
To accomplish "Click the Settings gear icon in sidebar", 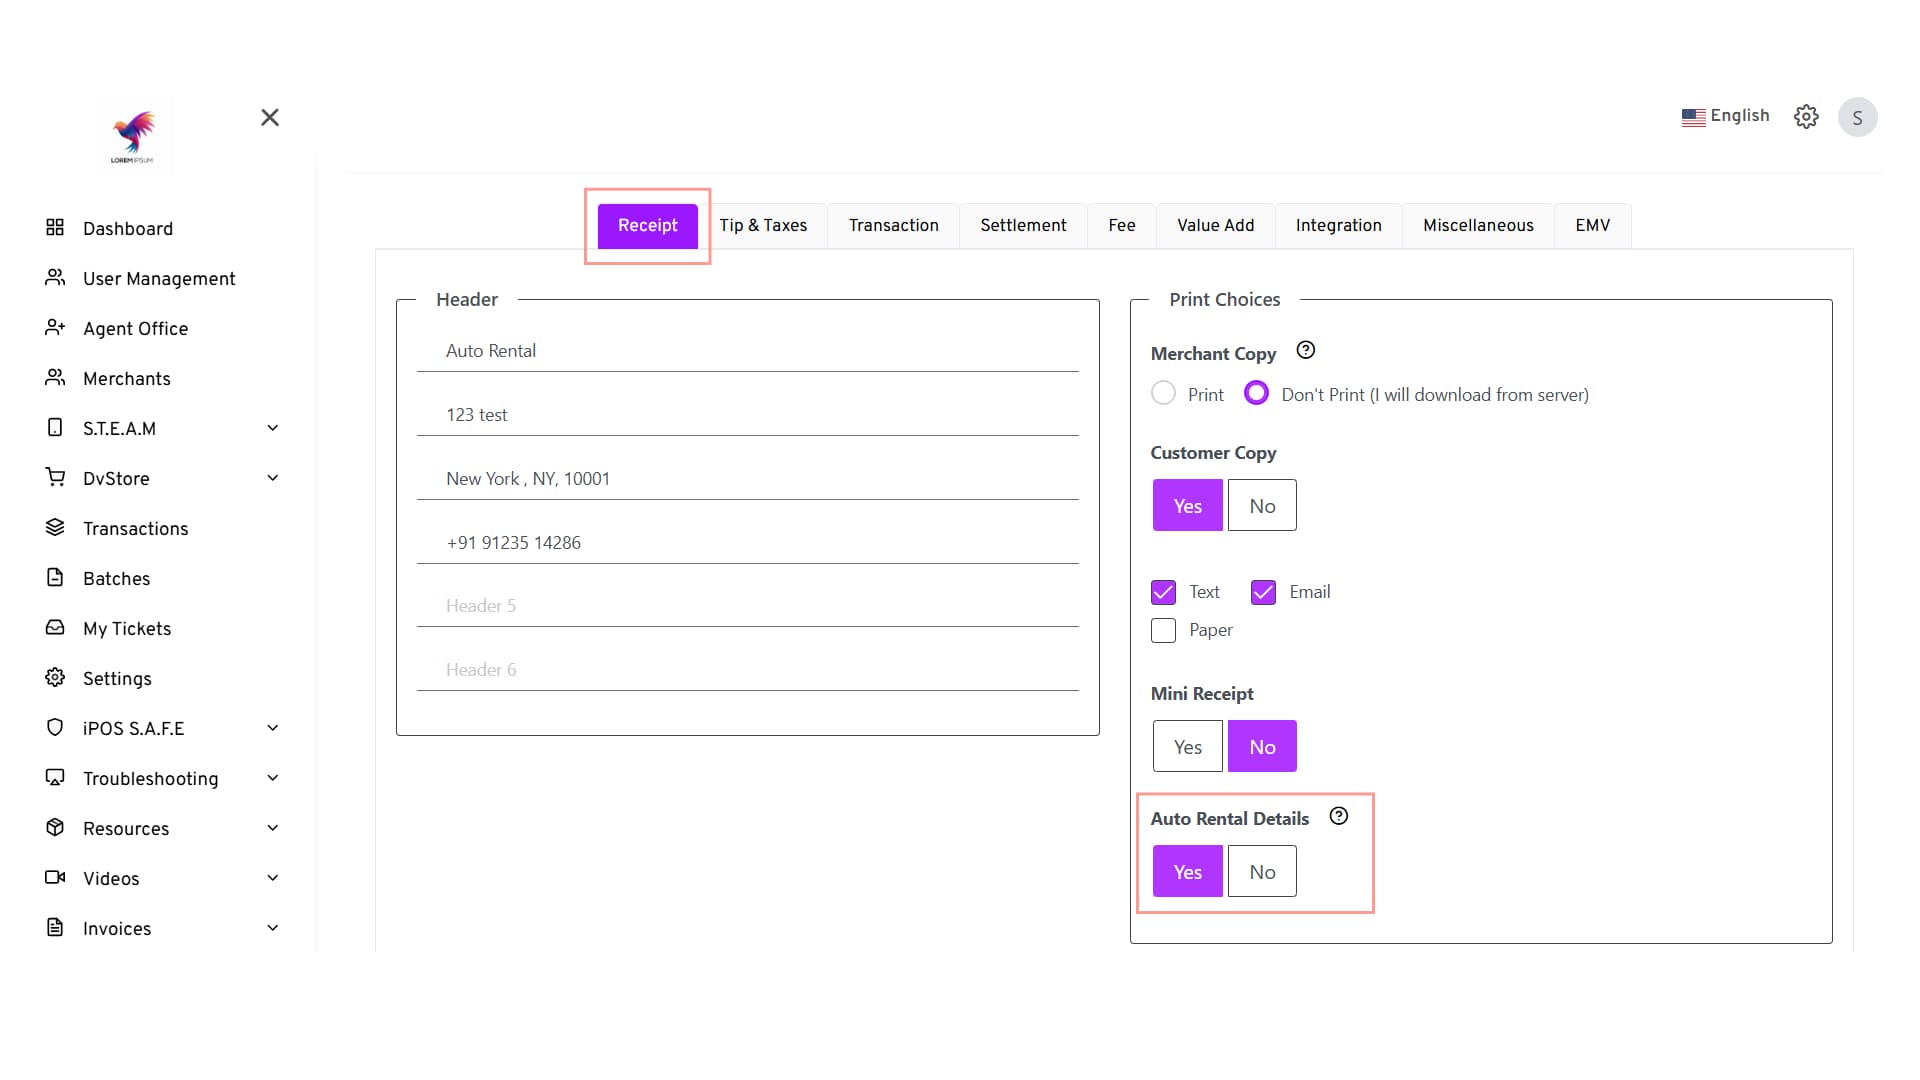I will click(55, 677).
